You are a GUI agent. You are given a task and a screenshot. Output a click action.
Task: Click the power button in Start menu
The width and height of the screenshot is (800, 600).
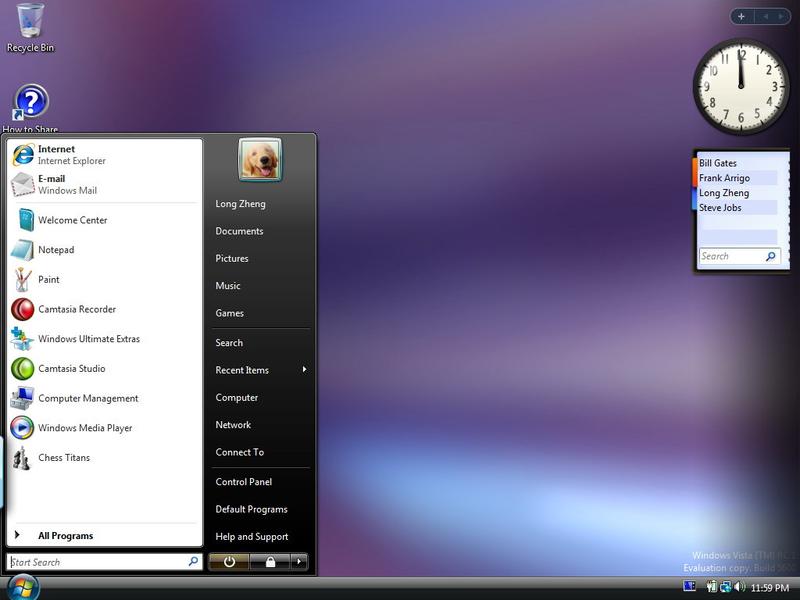[x=229, y=562]
